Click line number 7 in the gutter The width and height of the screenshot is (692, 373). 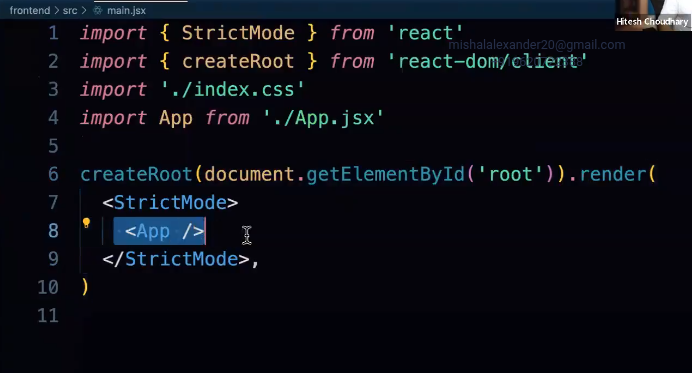click(53, 203)
